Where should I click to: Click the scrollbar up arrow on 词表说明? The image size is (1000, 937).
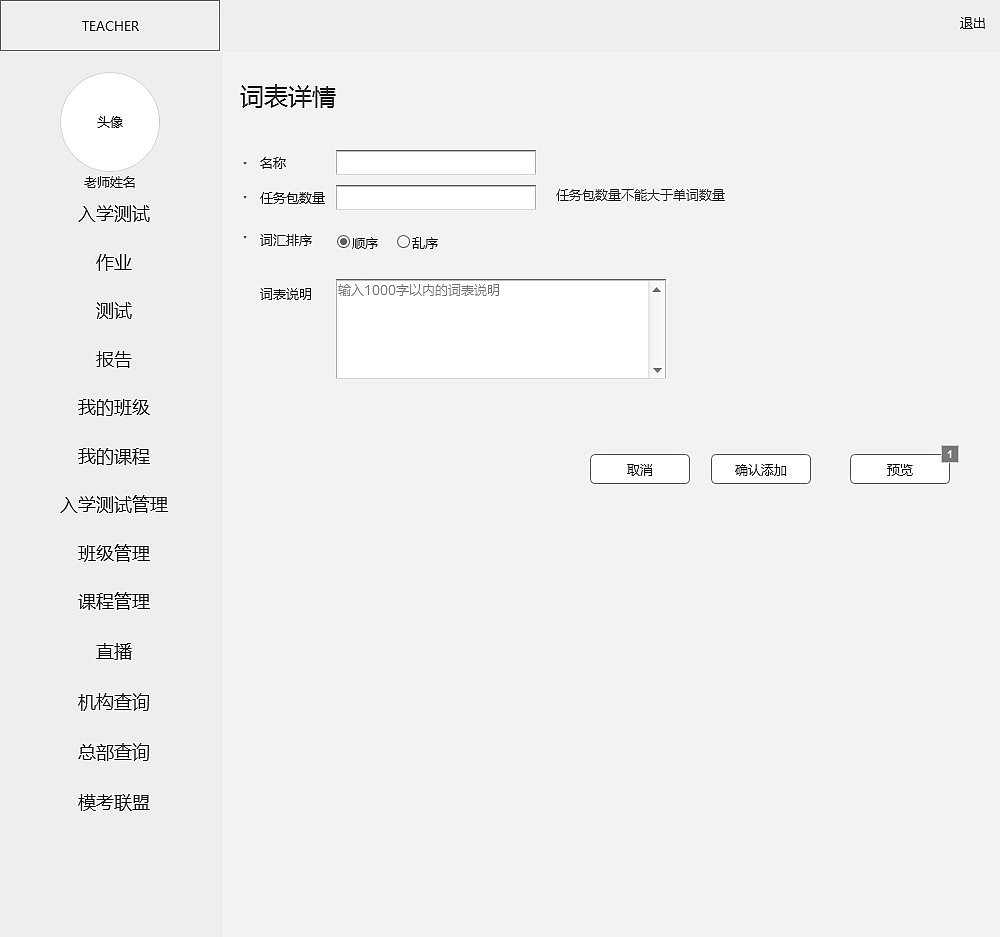tap(658, 288)
